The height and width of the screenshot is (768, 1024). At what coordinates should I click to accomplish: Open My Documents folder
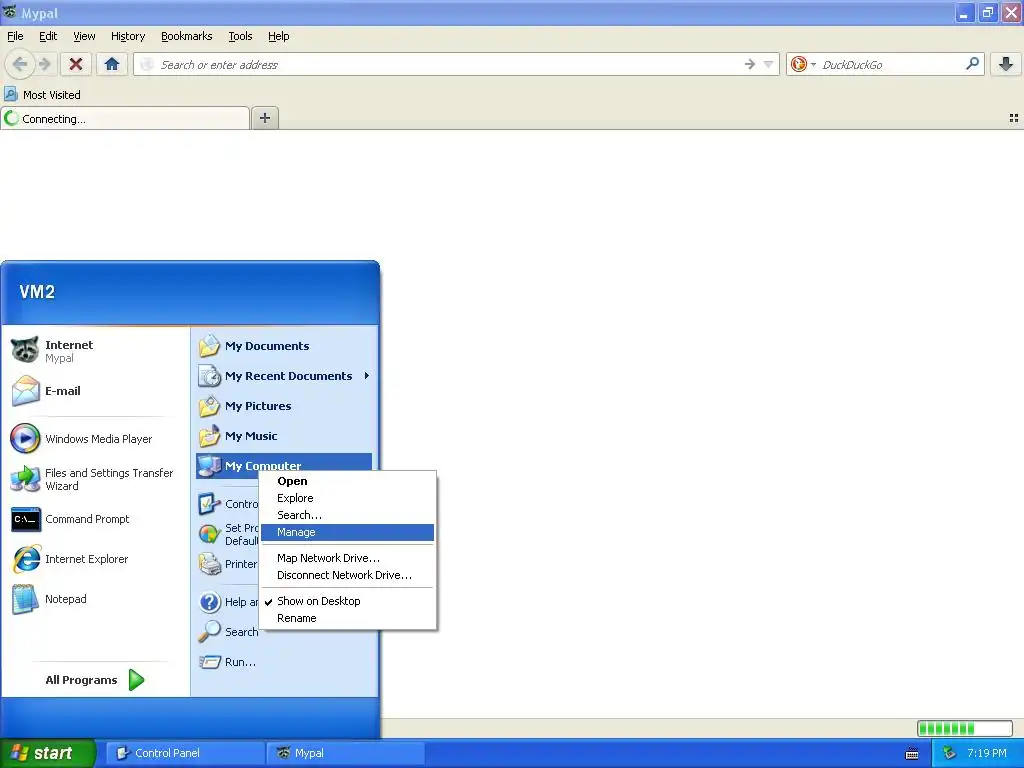[x=283, y=345]
